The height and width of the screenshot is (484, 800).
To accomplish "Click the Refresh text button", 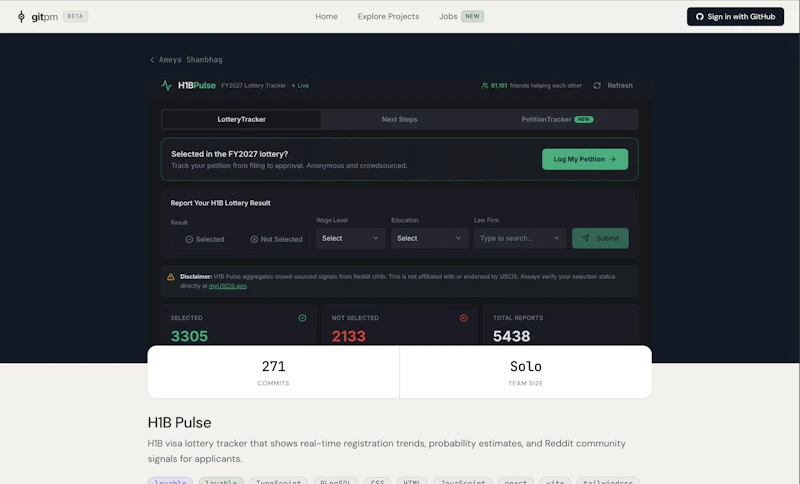I will (620, 86).
